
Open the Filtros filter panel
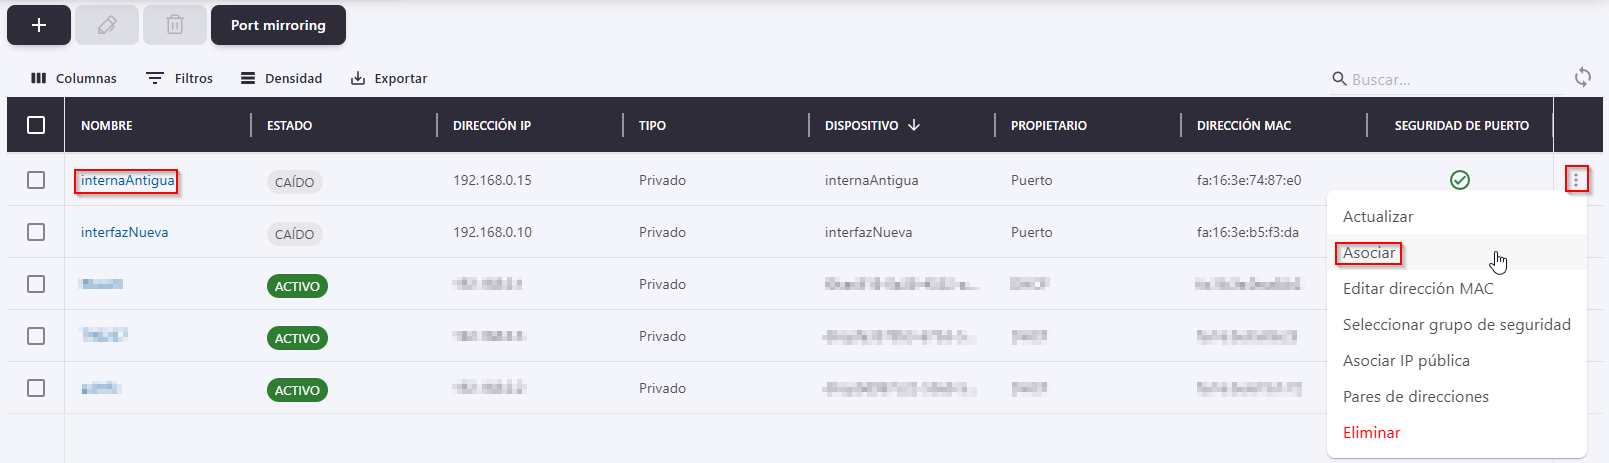point(180,78)
